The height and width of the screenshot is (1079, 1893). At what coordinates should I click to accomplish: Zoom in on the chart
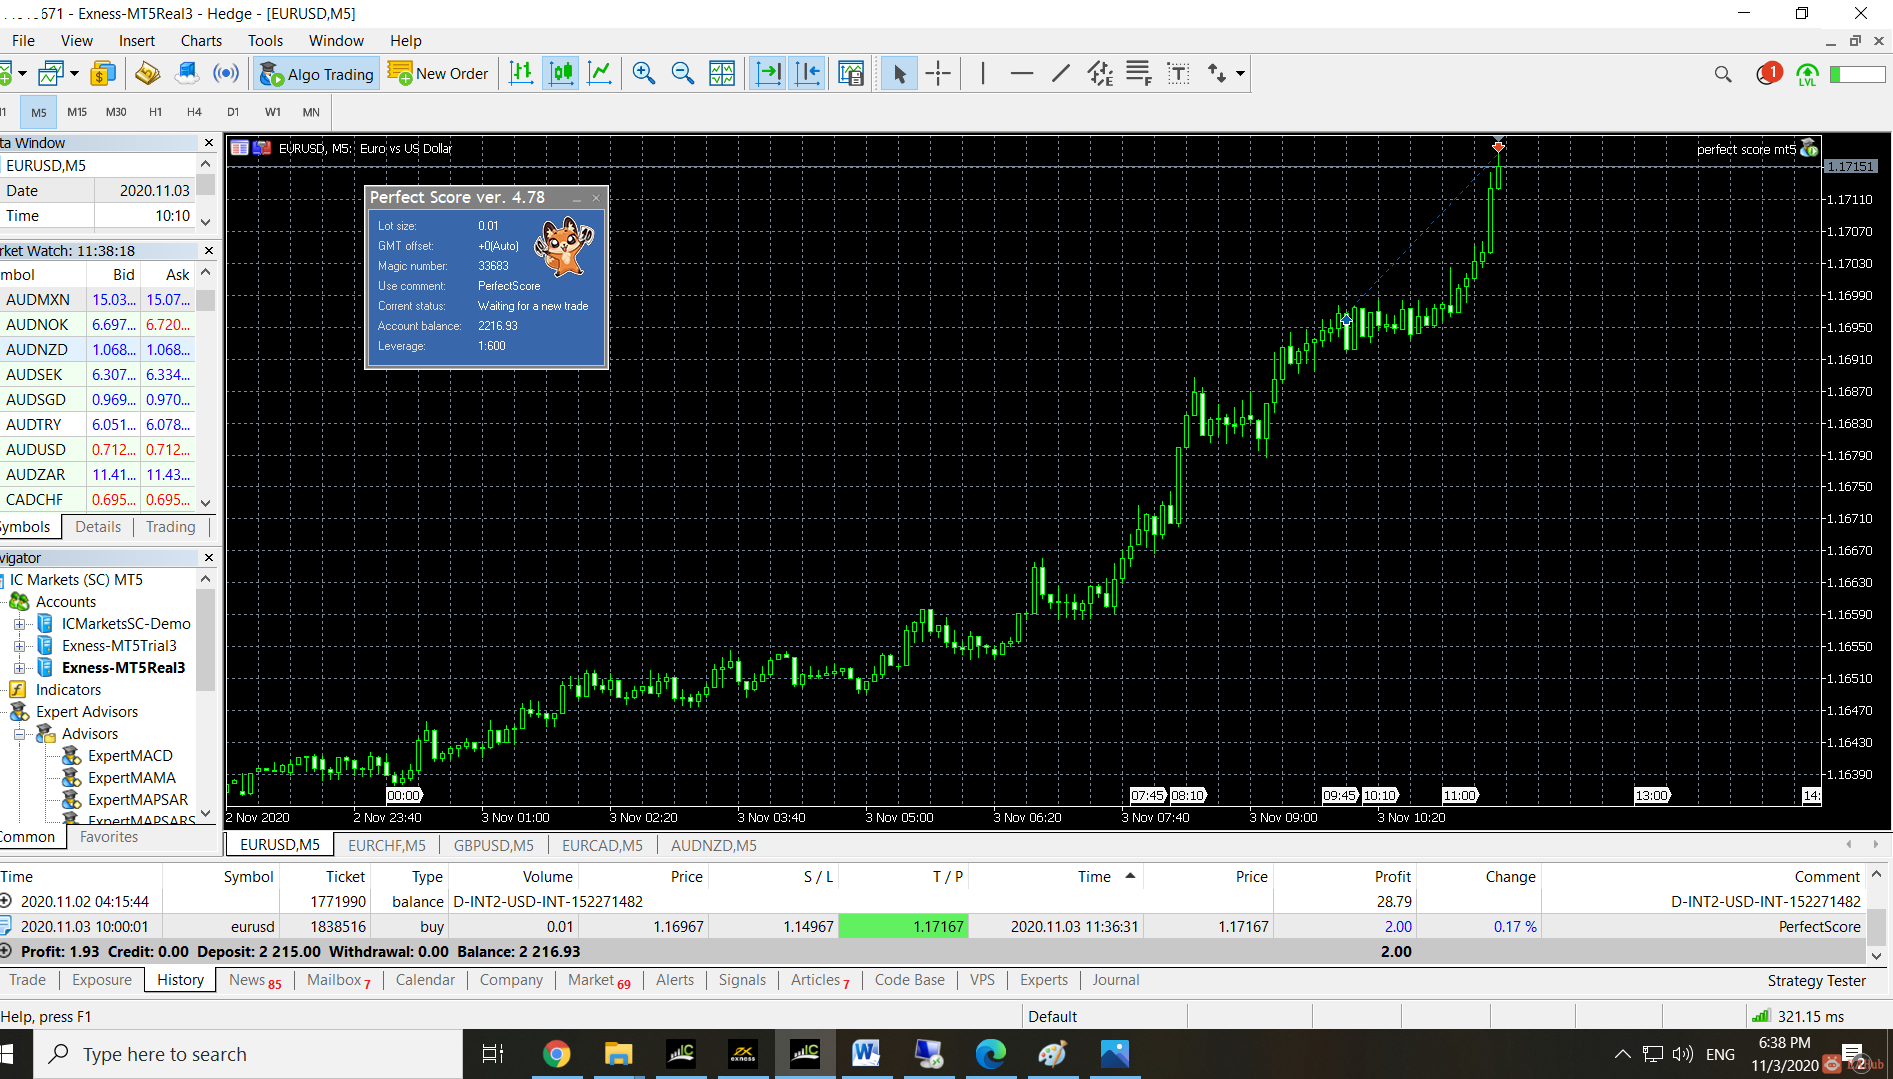[x=644, y=73]
